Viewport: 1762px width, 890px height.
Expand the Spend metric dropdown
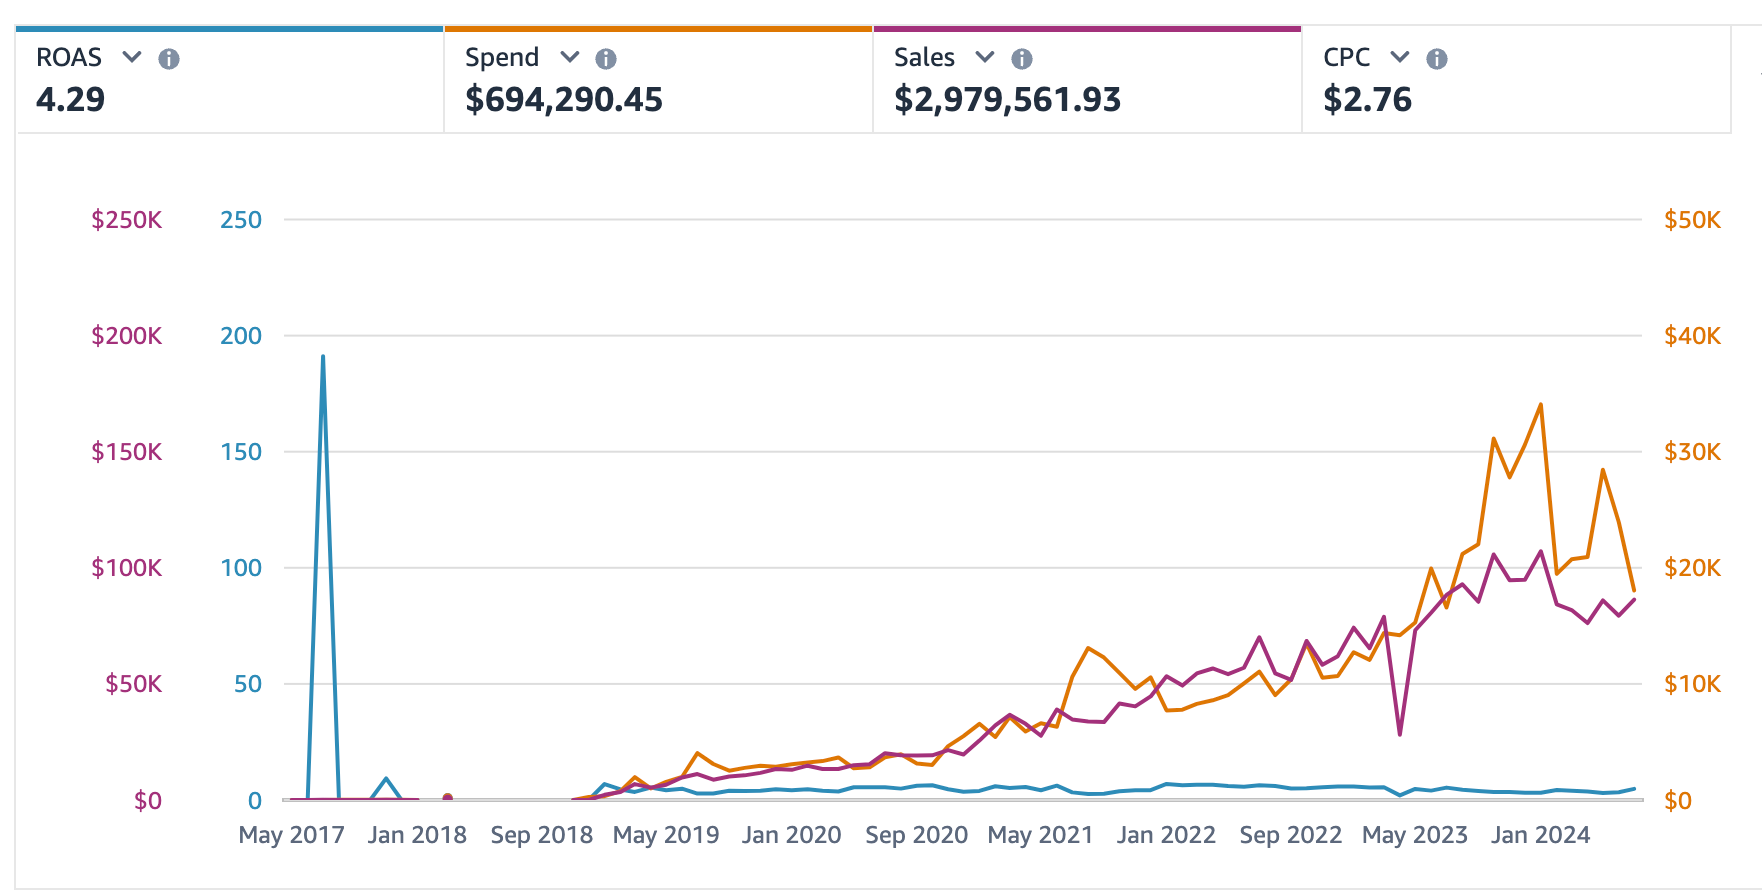click(x=570, y=57)
